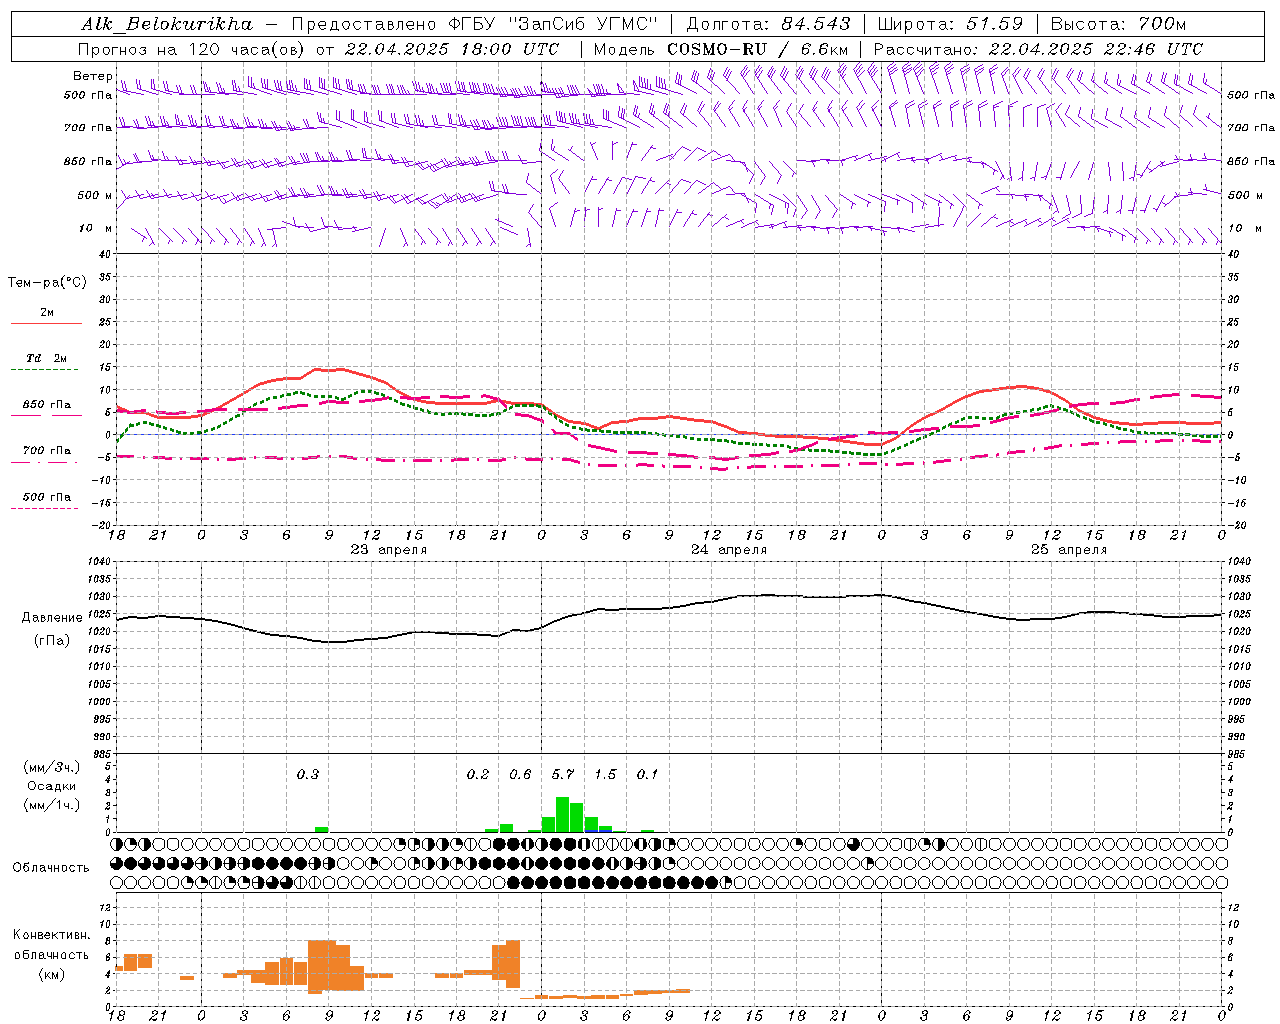Click the '25 апреля' date label
Viewport: 1280px width, 1024px height.
click(x=1068, y=550)
